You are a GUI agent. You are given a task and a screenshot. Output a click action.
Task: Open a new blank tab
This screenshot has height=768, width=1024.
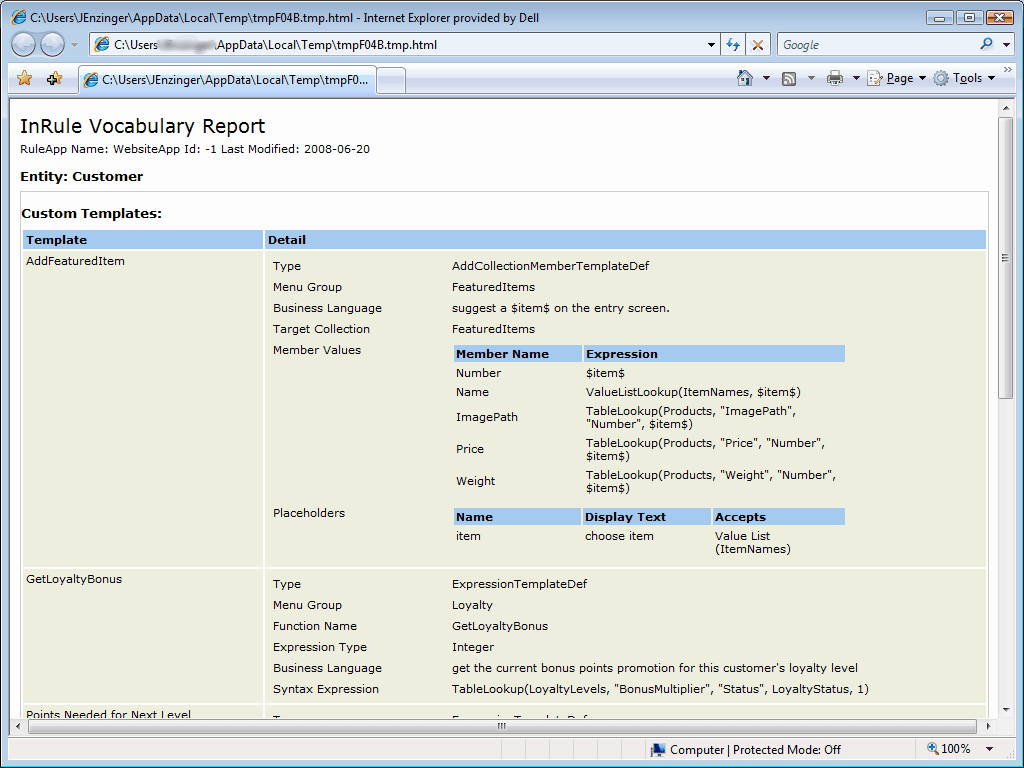pos(391,80)
